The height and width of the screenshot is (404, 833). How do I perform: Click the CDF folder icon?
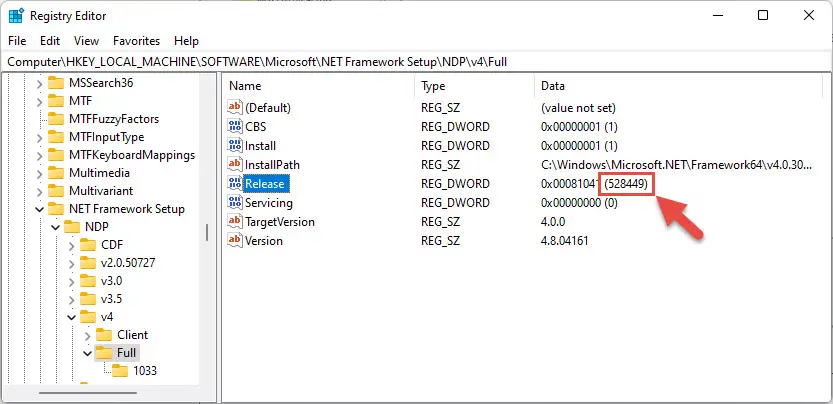[x=88, y=245]
